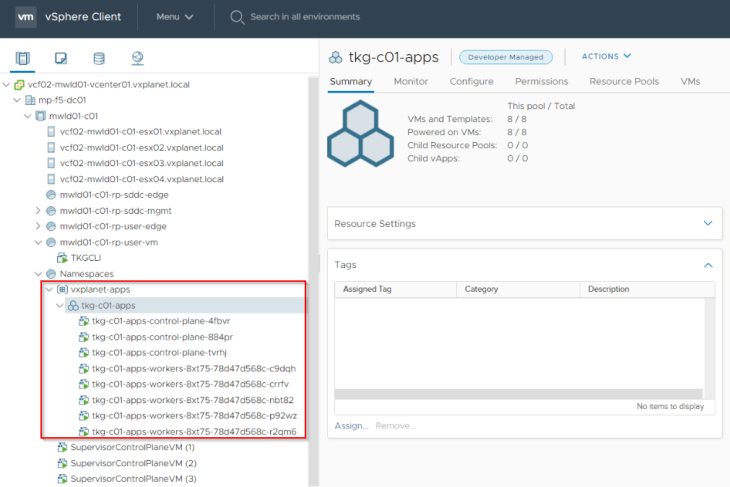Sort by Description column header
The image size is (730, 487).
pos(647,289)
